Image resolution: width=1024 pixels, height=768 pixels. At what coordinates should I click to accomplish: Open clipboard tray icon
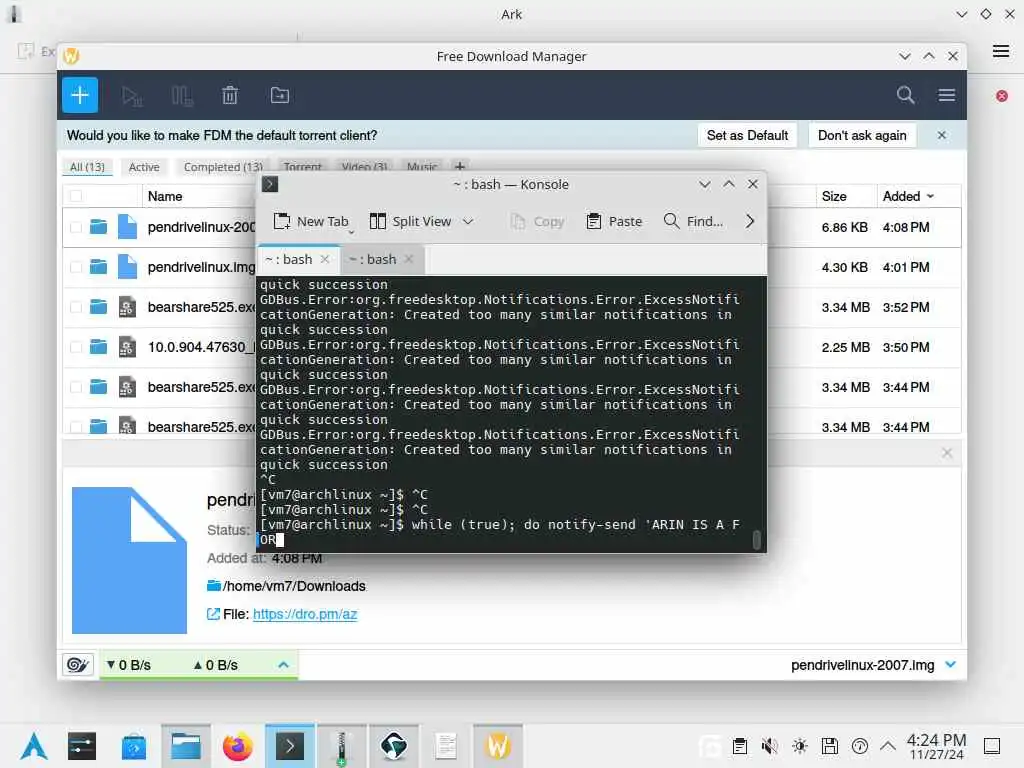[x=739, y=746]
